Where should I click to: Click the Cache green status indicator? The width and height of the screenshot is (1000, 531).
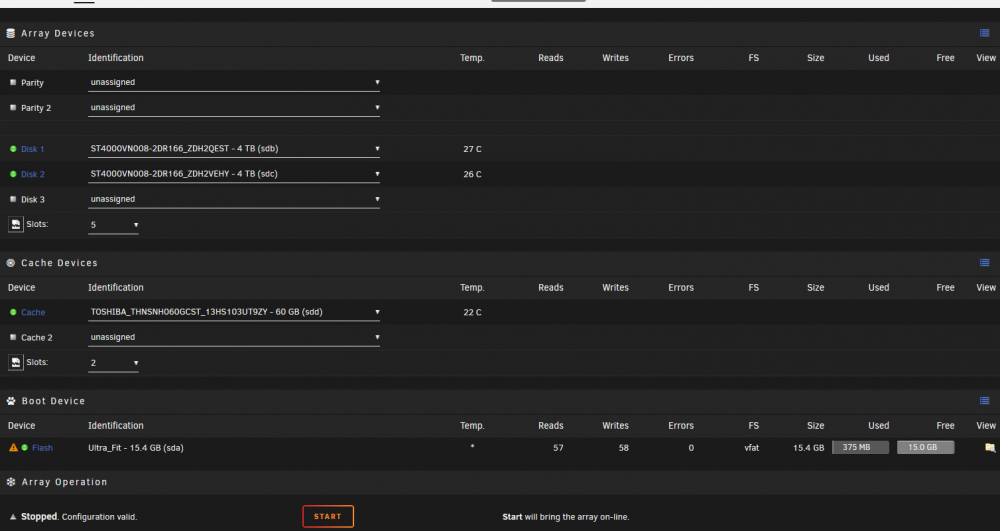[13, 312]
